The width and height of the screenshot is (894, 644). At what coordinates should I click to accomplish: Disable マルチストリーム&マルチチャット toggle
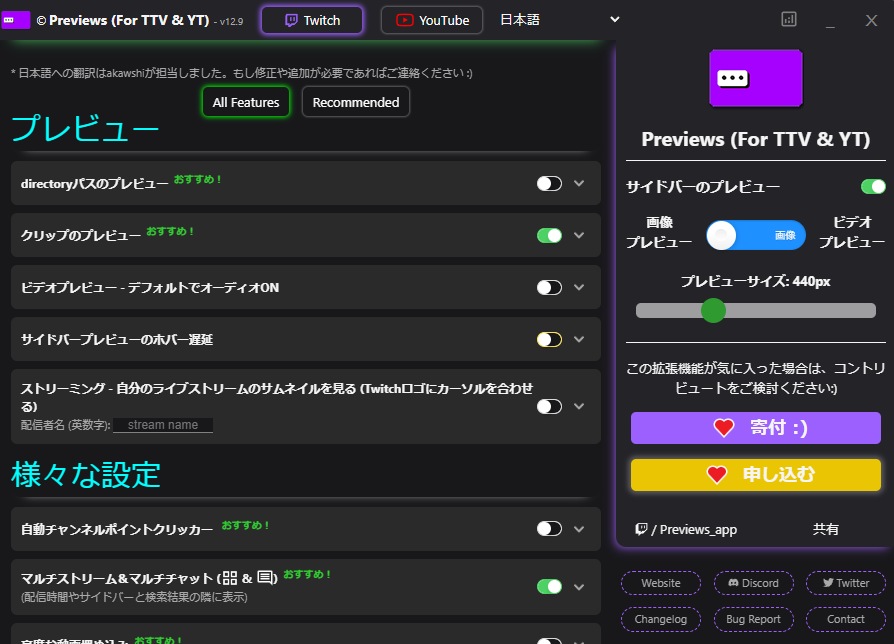pyautogui.click(x=549, y=586)
